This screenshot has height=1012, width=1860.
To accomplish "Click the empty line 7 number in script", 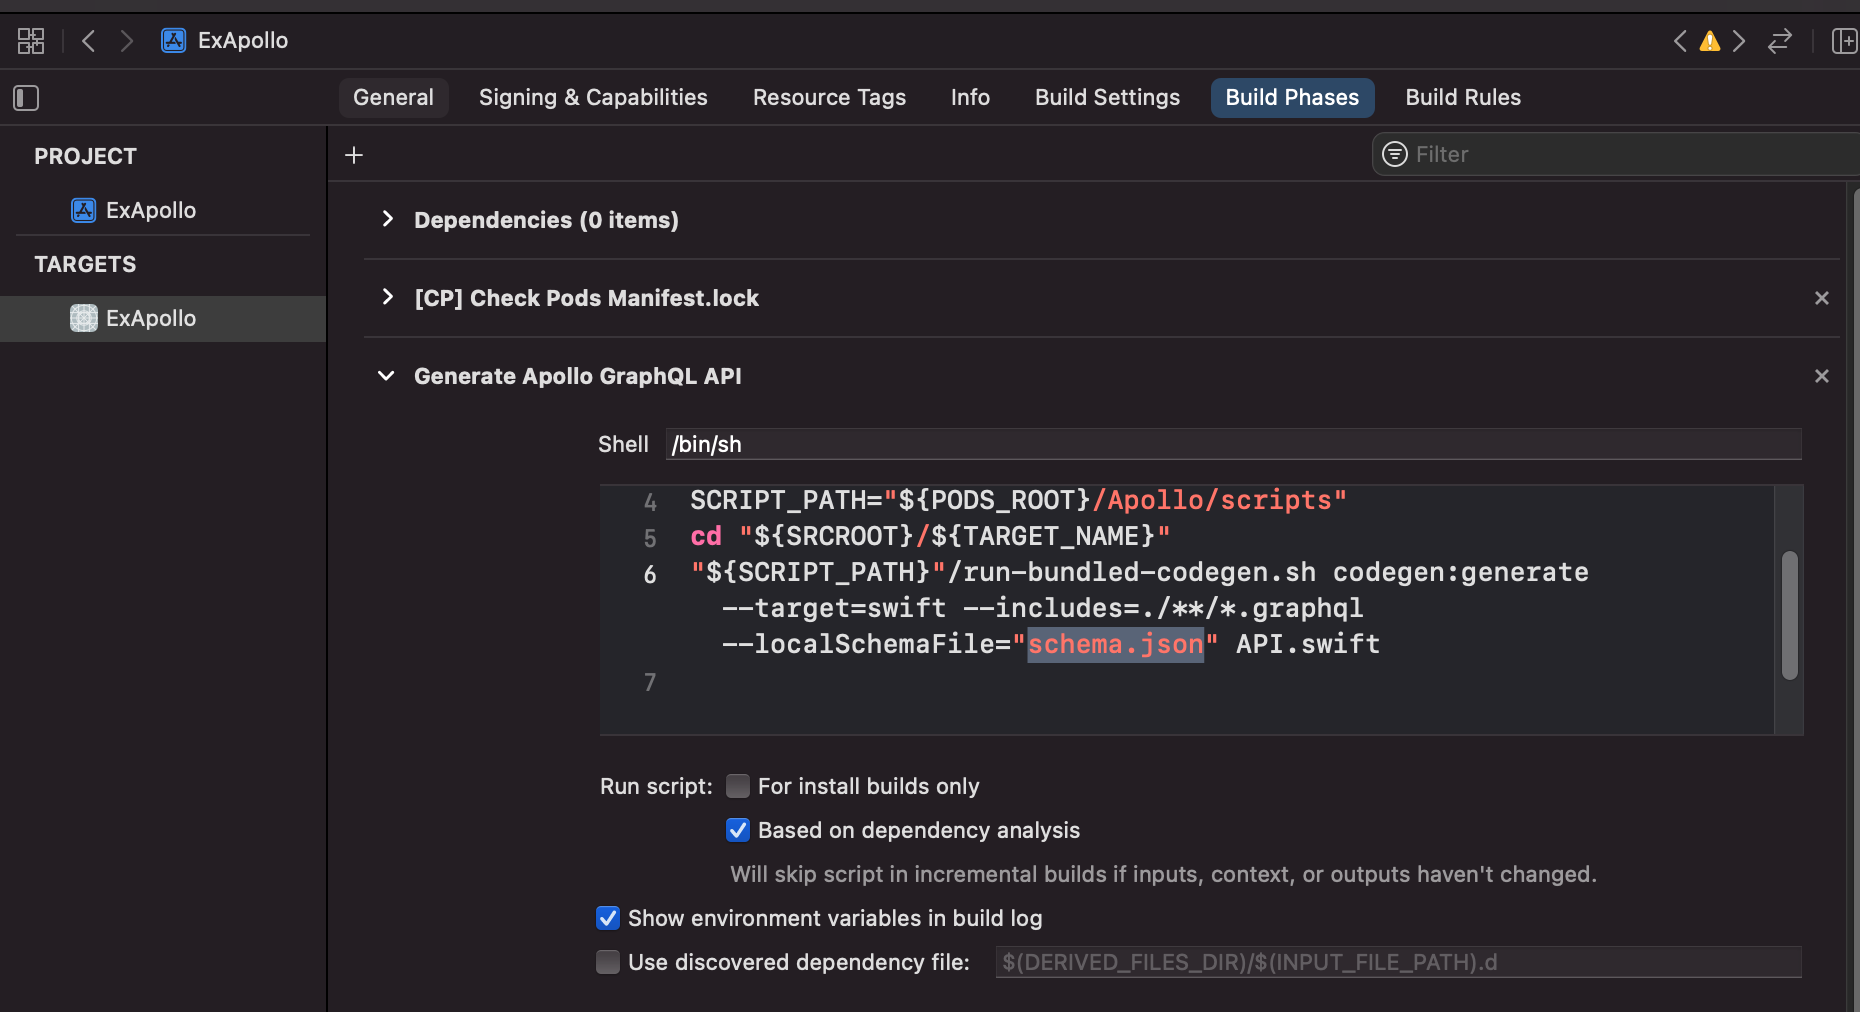I will coord(650,682).
